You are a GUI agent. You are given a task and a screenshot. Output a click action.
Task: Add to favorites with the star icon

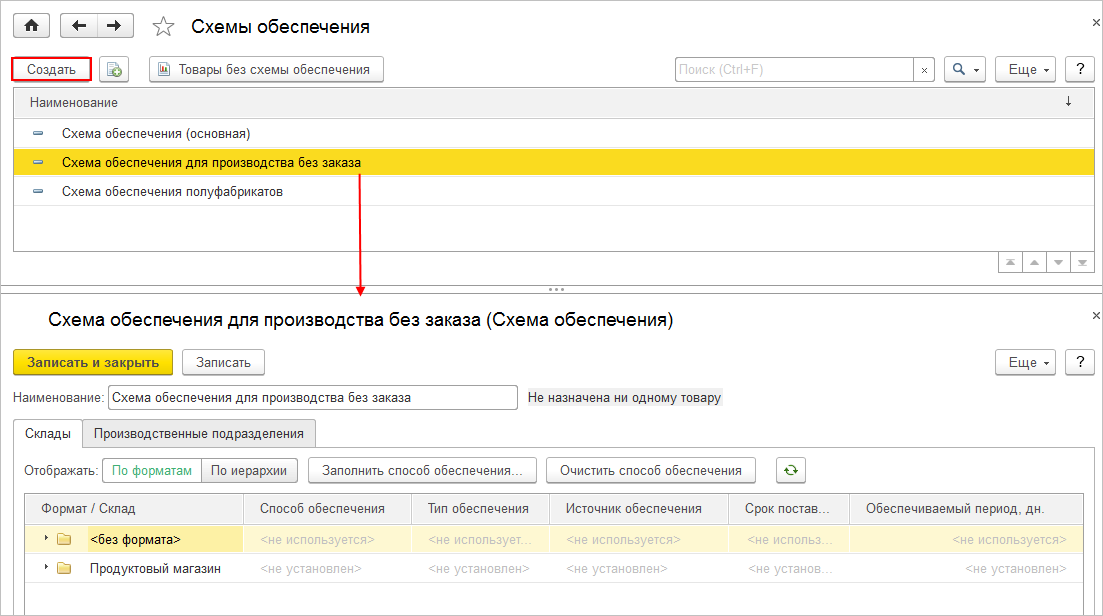coord(163,27)
